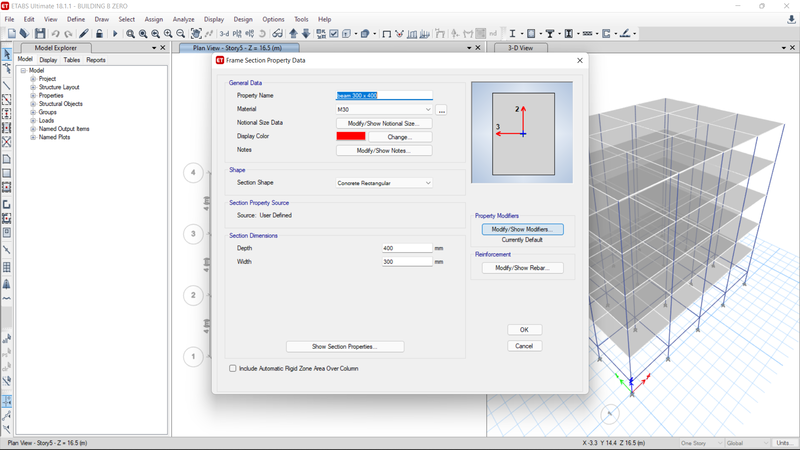Click the material ellipsis button
Image resolution: width=800 pixels, height=450 pixels.
coord(441,110)
